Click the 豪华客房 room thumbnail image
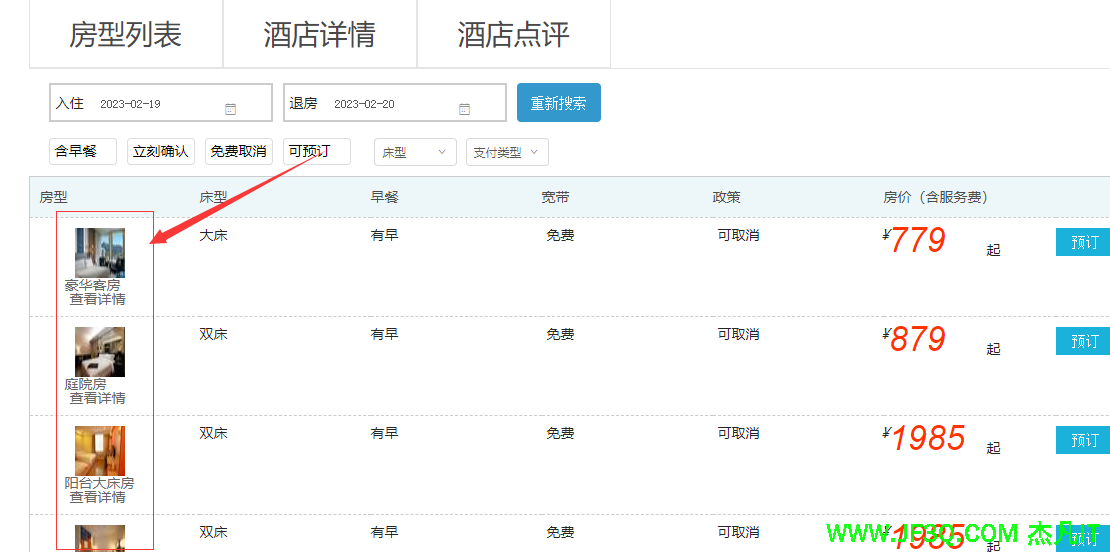 pyautogui.click(x=100, y=252)
